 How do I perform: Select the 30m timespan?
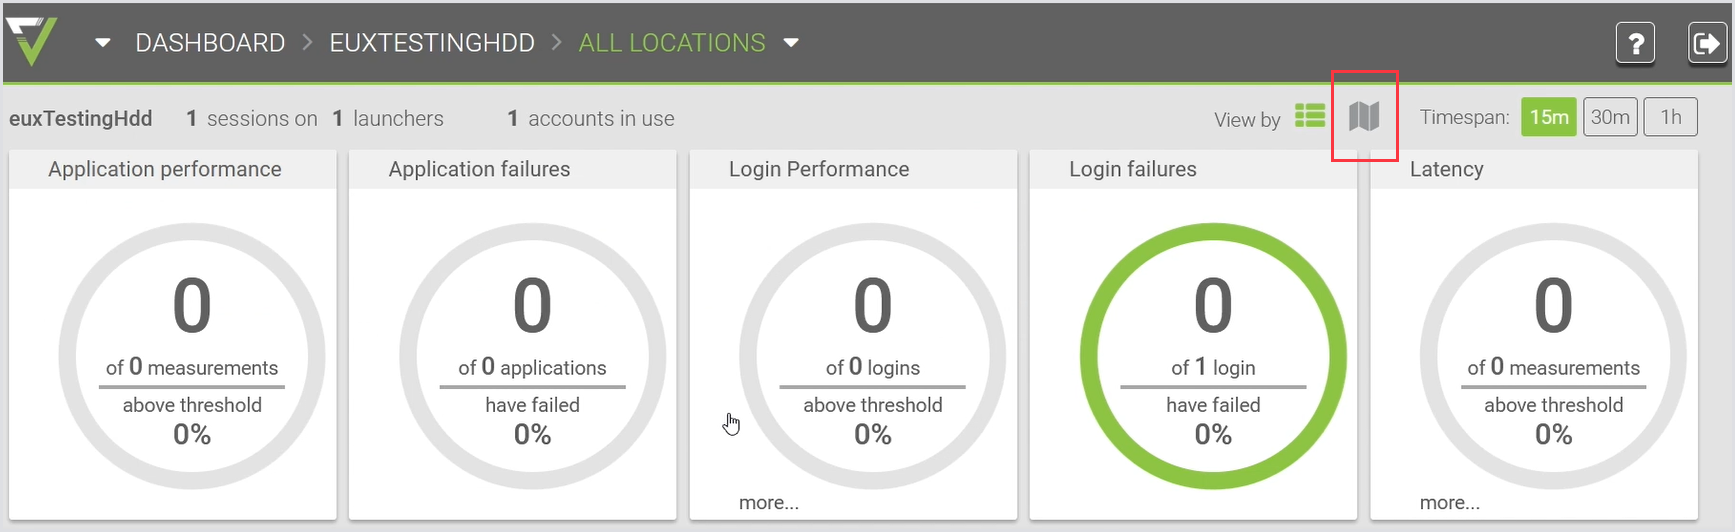[x=1610, y=117]
